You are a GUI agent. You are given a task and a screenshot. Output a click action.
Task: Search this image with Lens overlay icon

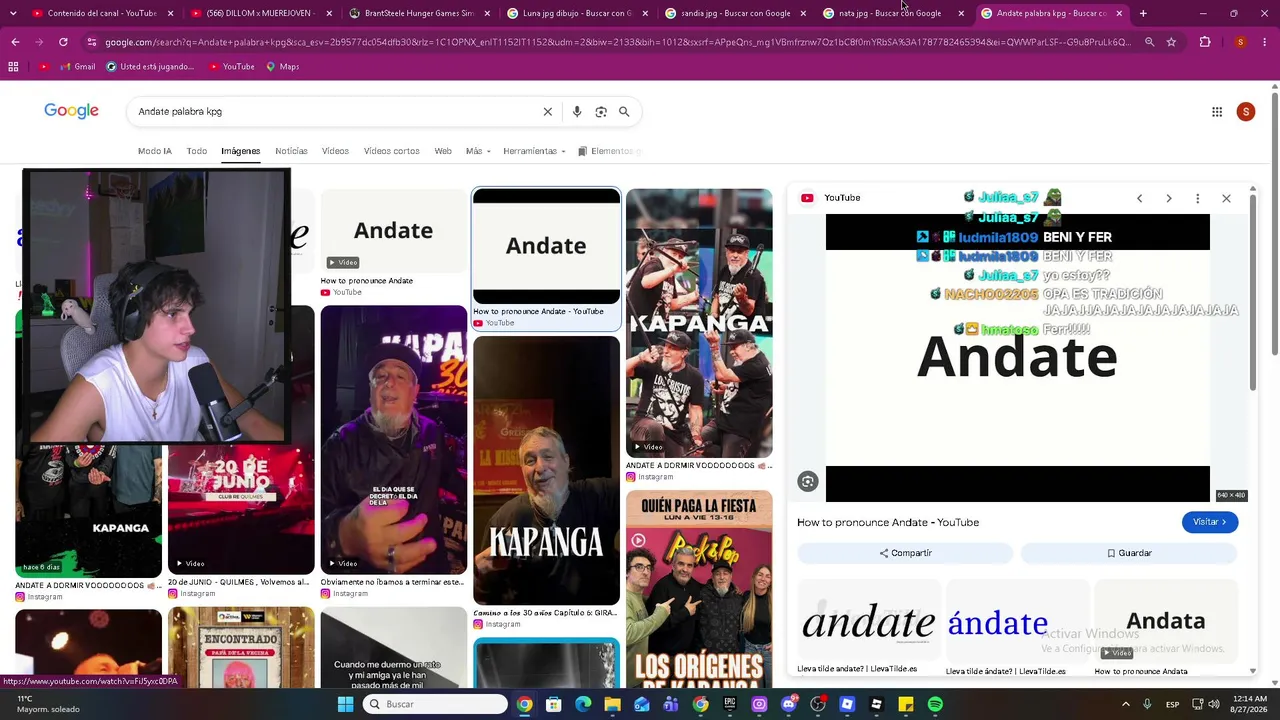[808, 482]
